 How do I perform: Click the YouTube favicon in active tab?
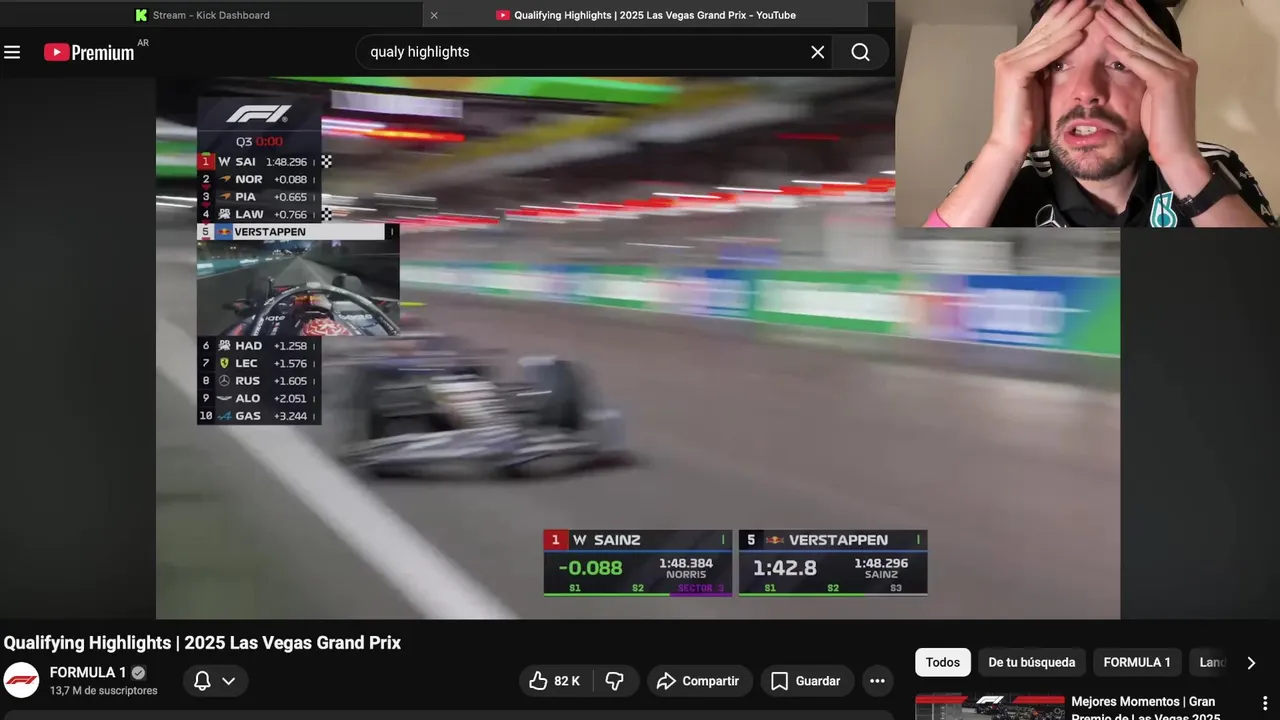[503, 15]
